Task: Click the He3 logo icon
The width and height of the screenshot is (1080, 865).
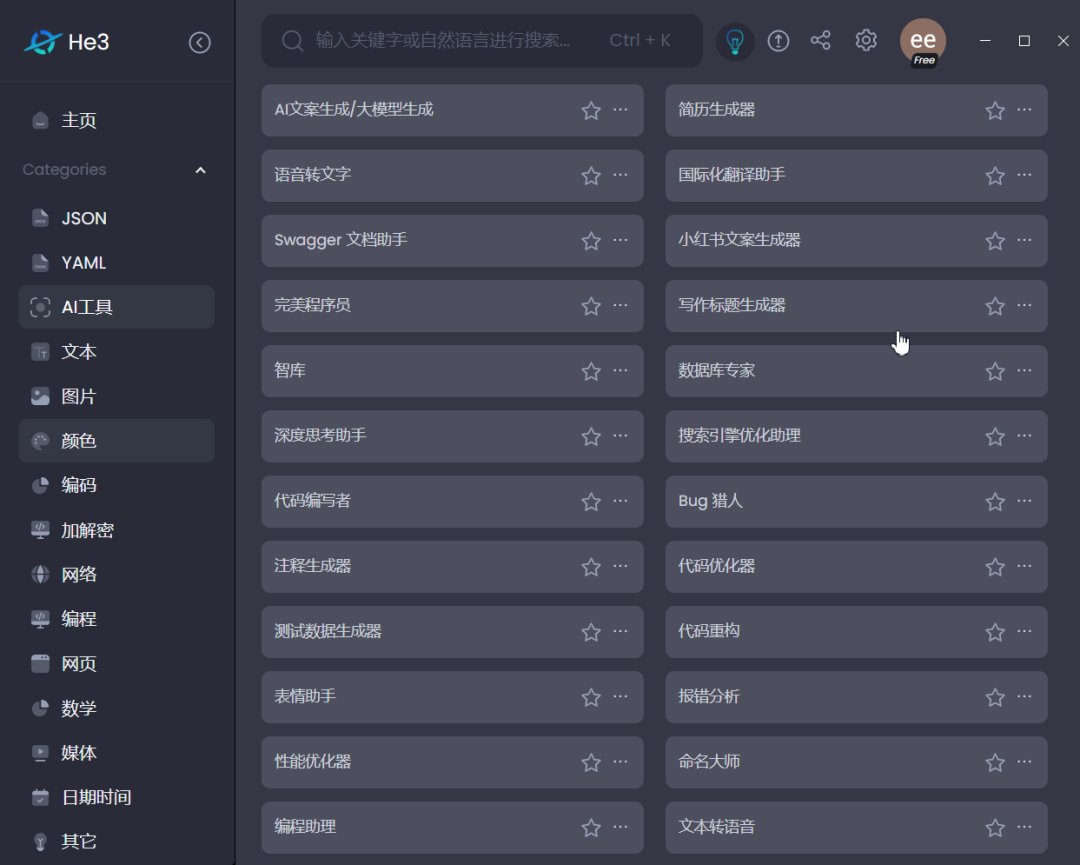Action: (42, 42)
